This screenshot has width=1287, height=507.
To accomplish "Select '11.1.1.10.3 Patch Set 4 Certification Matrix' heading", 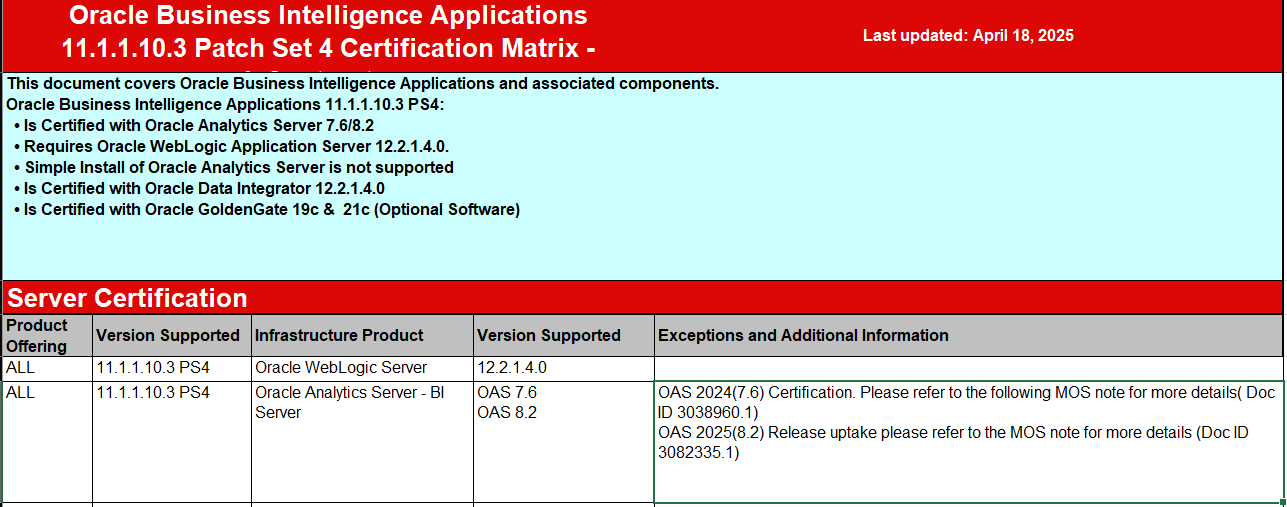I will click(x=329, y=48).
